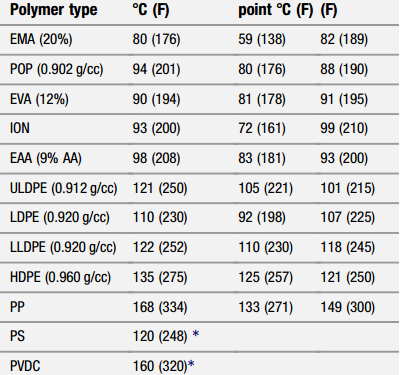
Task: Select the 120 (248) value for PS
Action: pos(160,336)
